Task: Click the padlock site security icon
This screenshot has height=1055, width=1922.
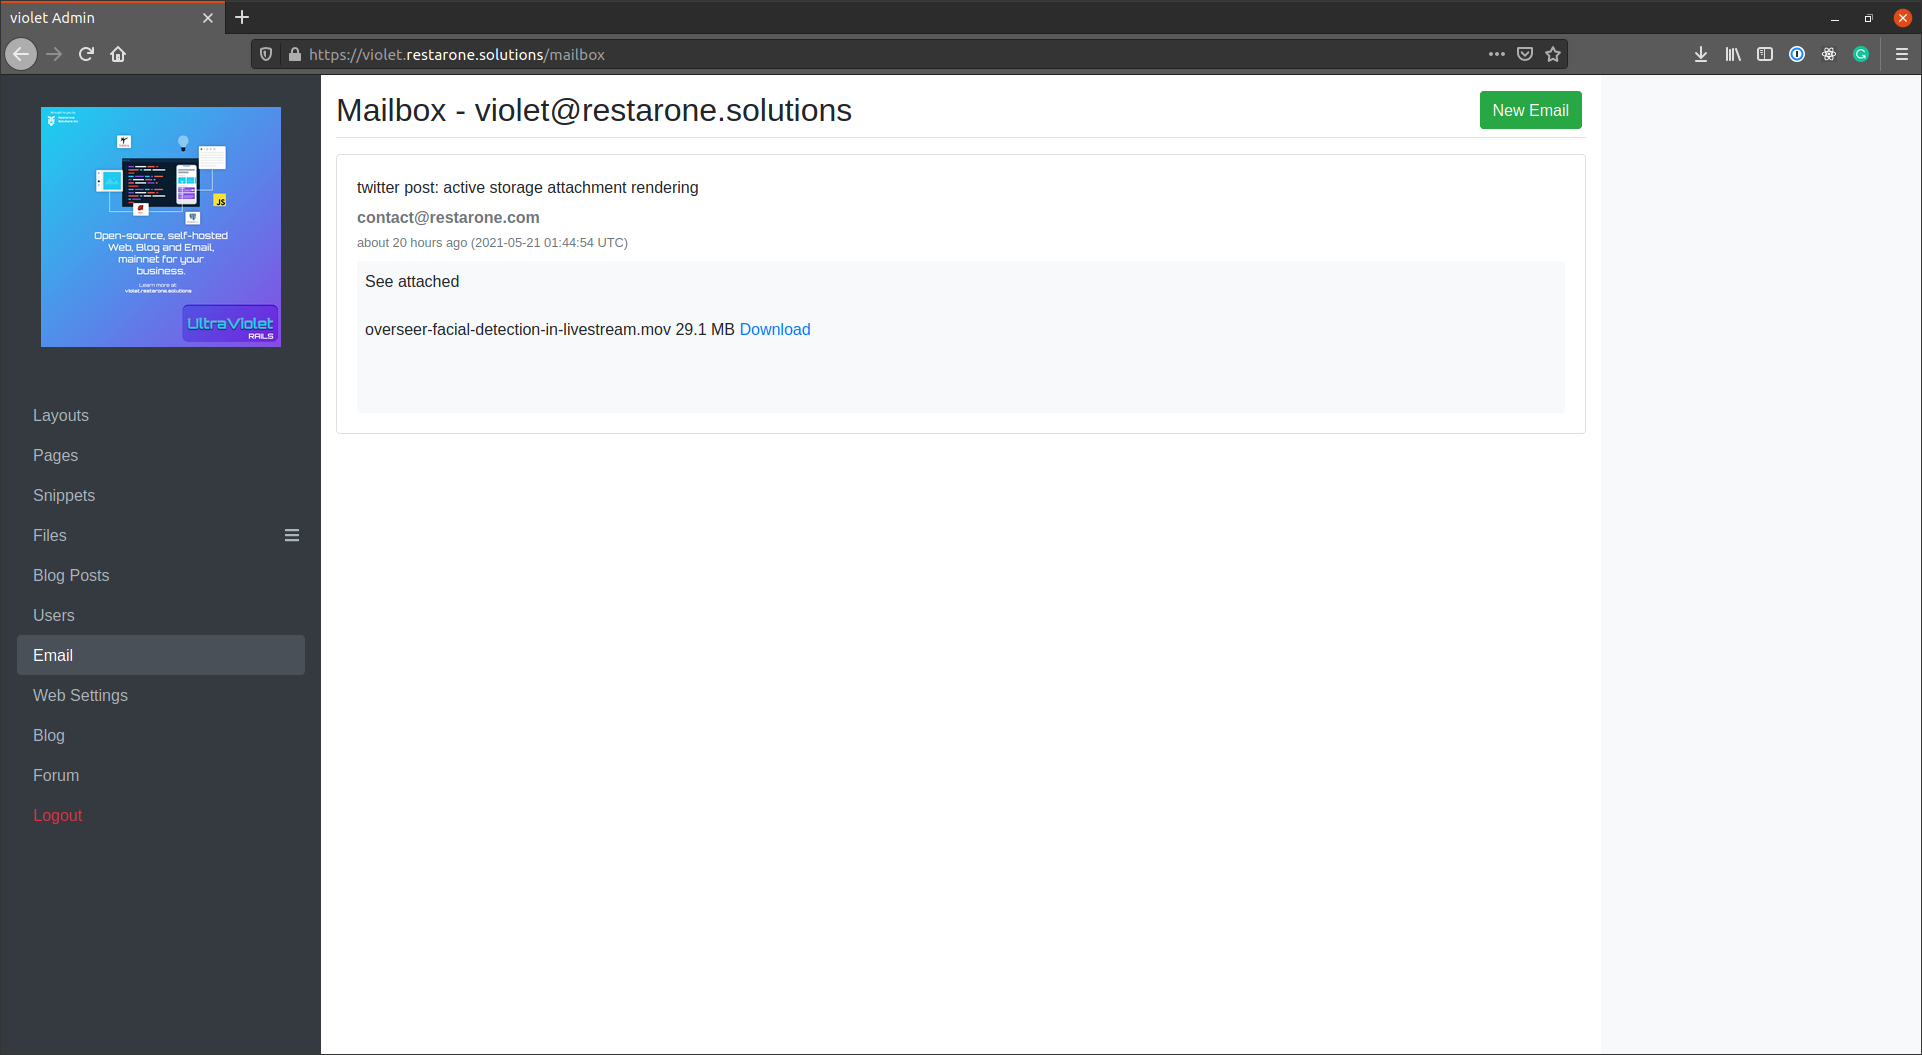Action: pos(295,54)
